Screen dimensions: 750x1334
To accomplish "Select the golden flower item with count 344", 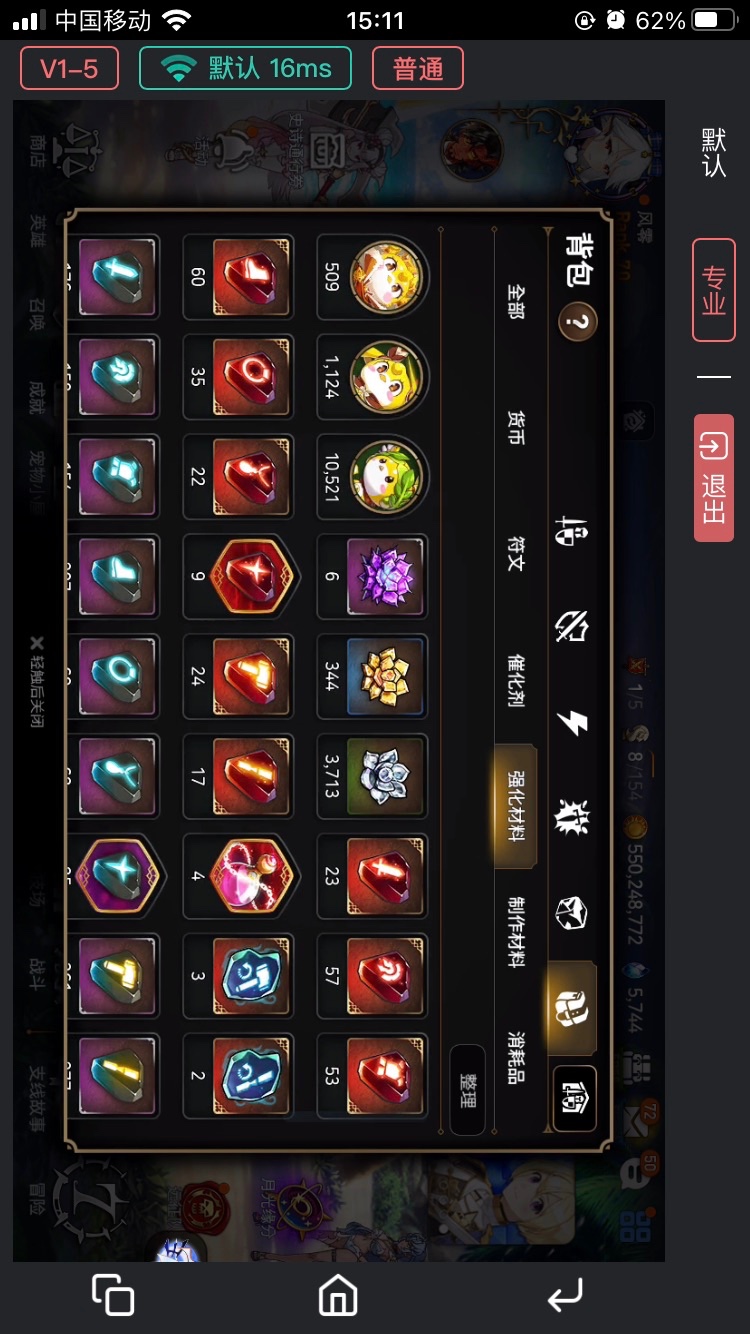I will [372, 677].
